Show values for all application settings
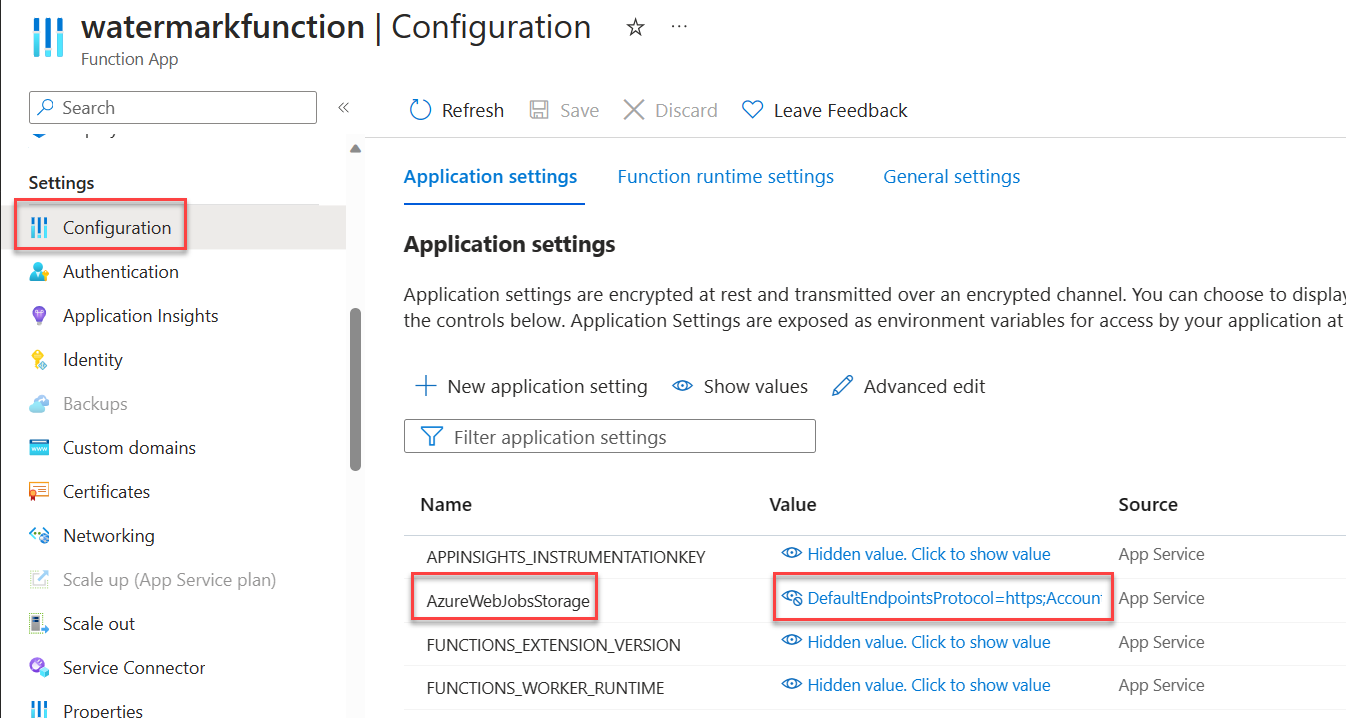The height and width of the screenshot is (718, 1346). [740, 386]
